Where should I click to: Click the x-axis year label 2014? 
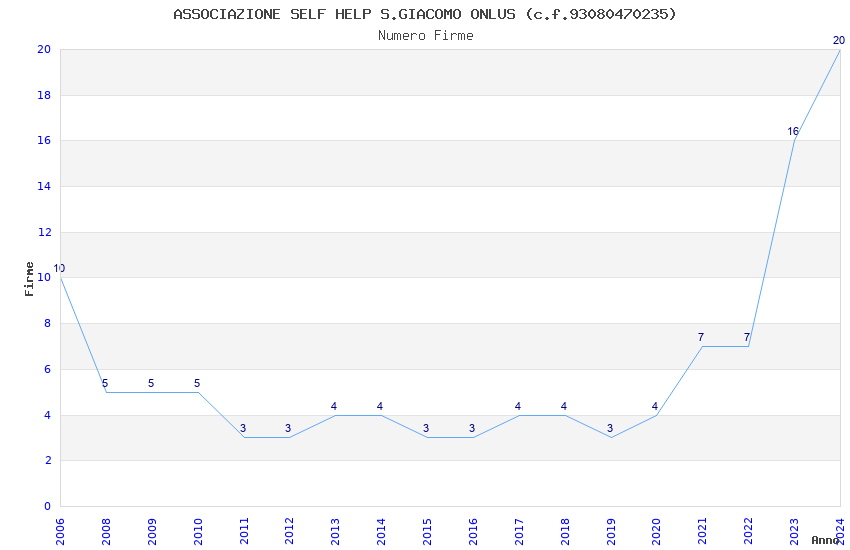(381, 530)
